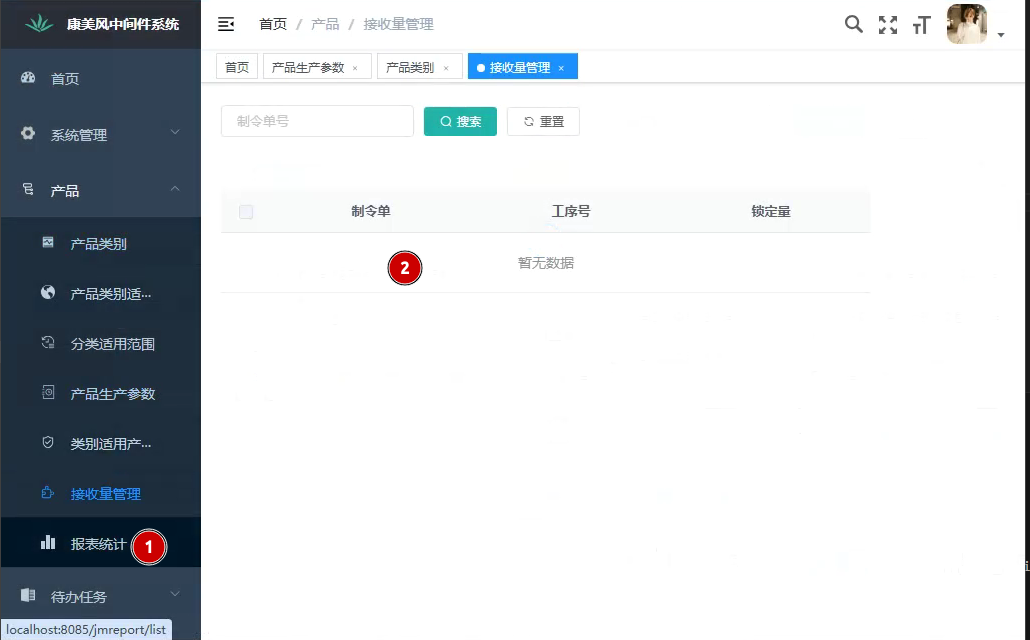The image size is (1030, 640).
Task: Click the 报表统计 bar chart icon
Action: coord(48,543)
